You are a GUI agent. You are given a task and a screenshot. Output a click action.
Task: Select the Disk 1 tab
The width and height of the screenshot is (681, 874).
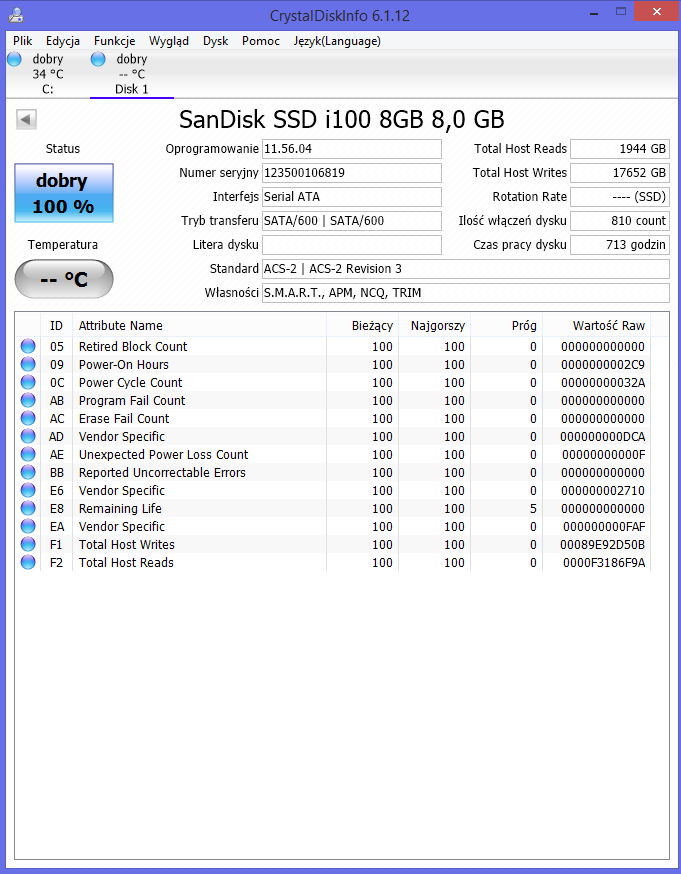(132, 74)
